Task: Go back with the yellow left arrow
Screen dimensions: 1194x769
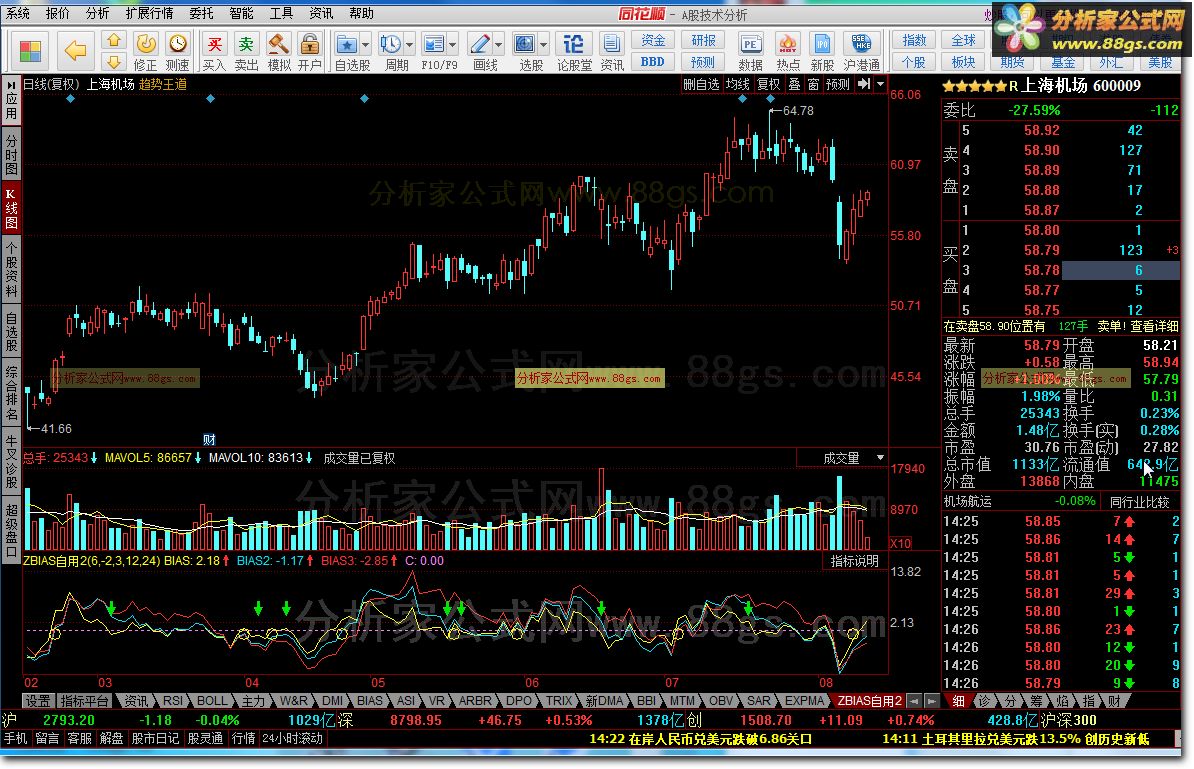Action: click(75, 51)
